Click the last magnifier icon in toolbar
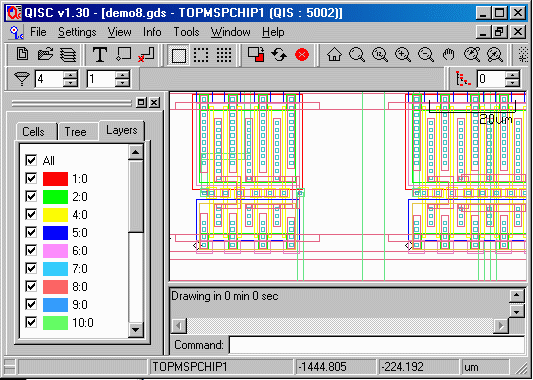This screenshot has width=533, height=380. tap(495, 55)
